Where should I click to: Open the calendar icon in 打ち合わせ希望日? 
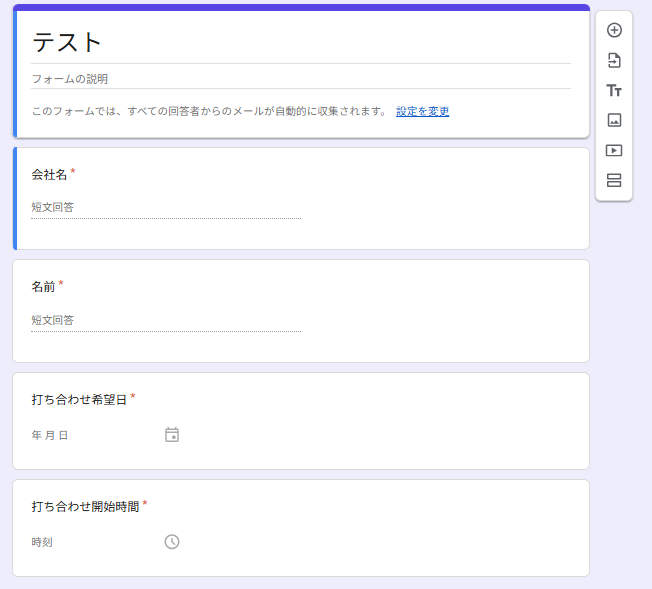point(172,435)
